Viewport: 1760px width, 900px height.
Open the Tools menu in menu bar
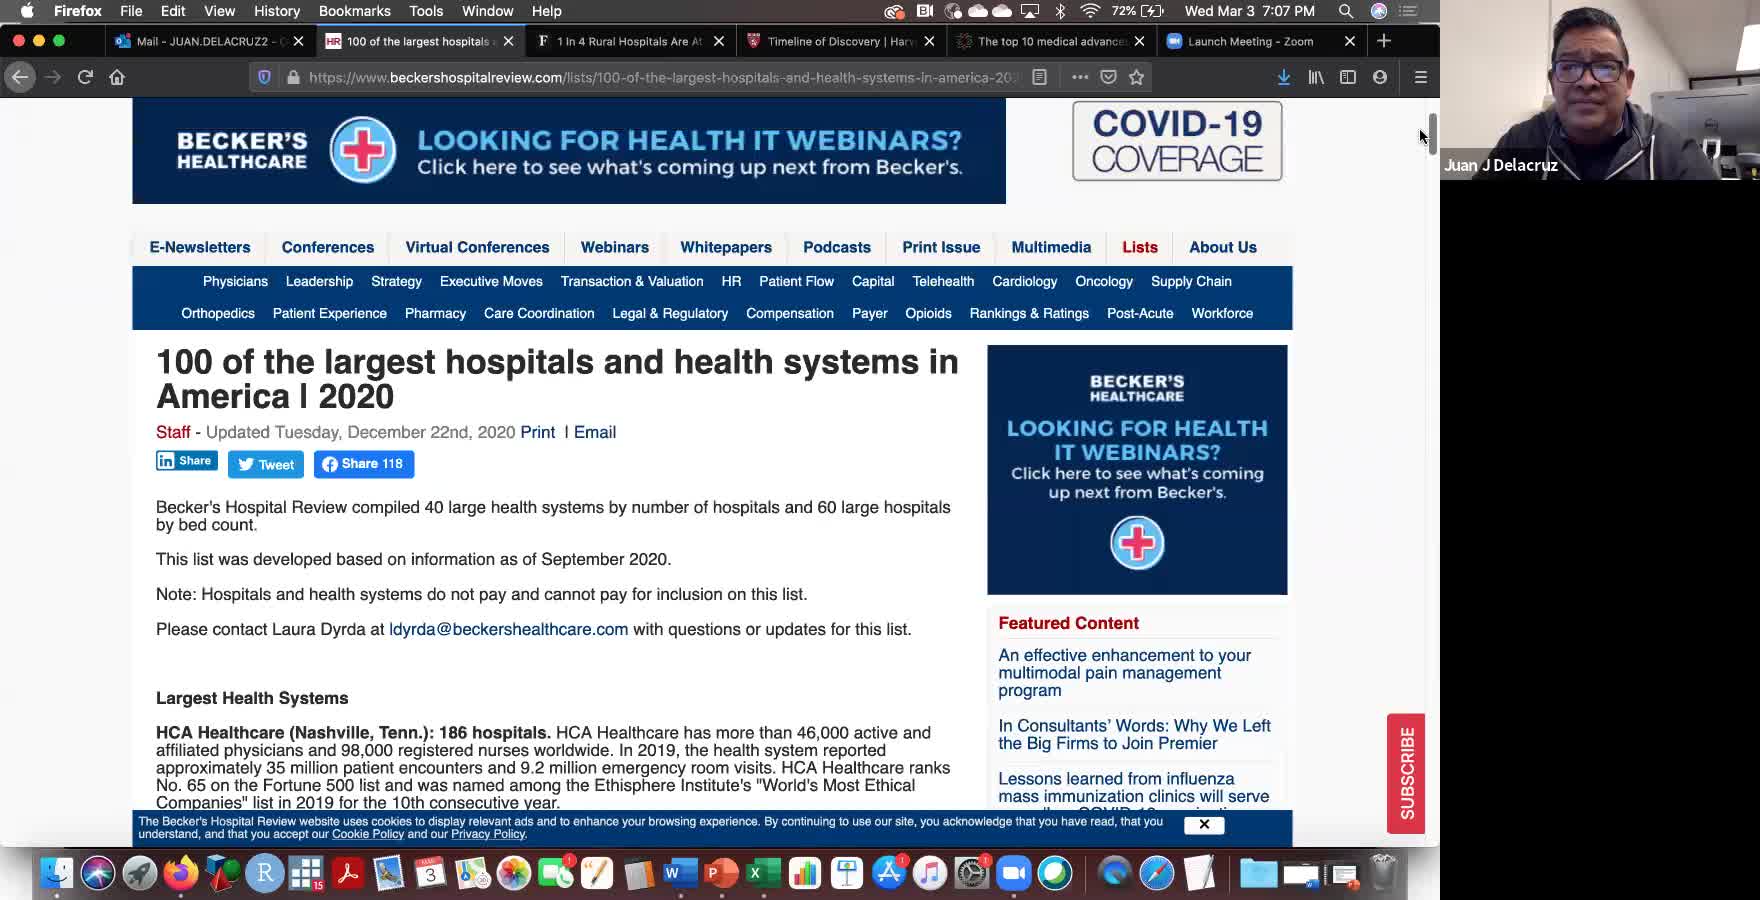click(x=426, y=11)
